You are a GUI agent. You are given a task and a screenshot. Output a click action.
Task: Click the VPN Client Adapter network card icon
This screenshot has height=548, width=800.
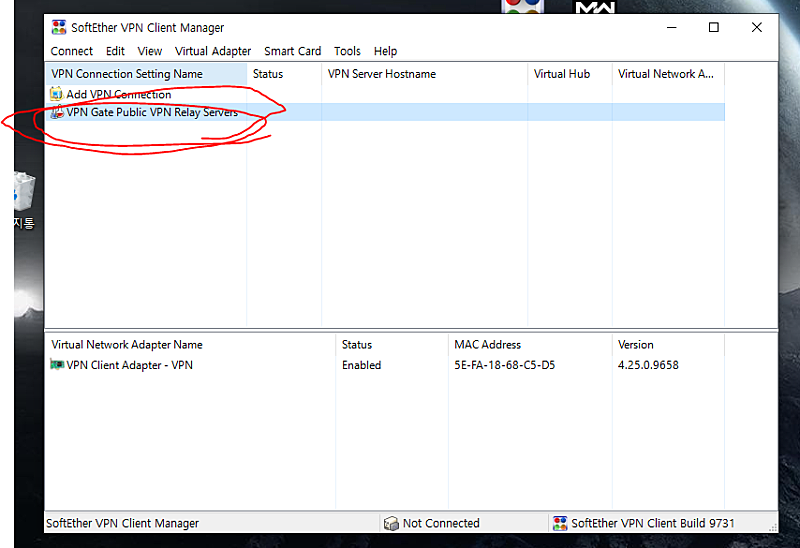pos(57,364)
